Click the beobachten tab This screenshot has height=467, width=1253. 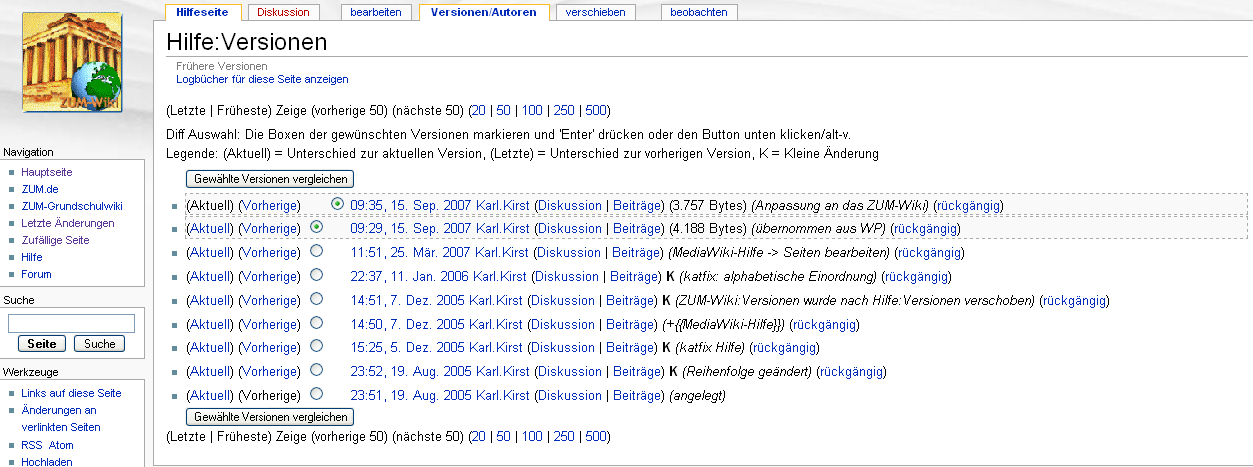point(699,13)
